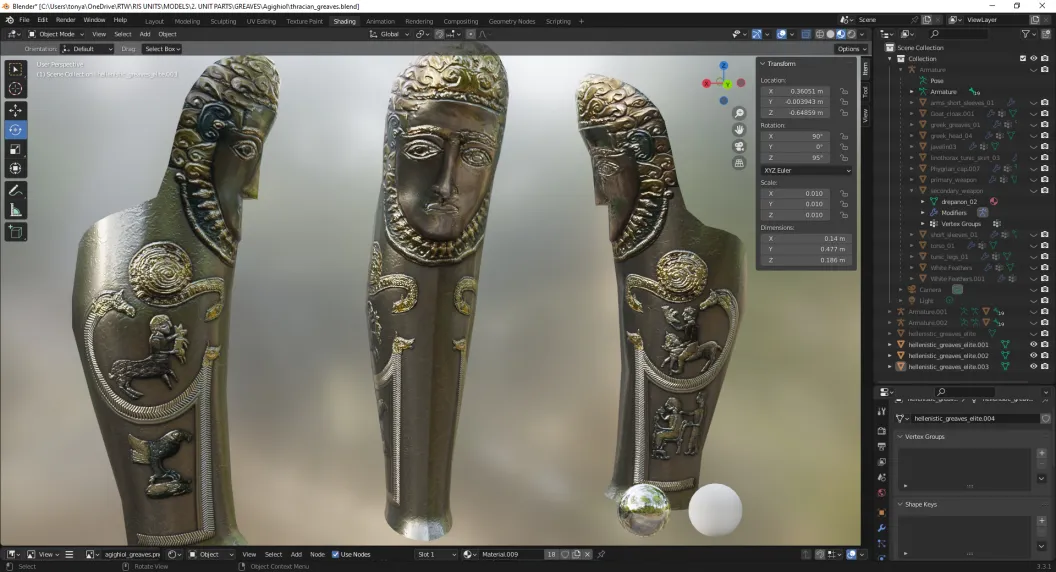This screenshot has height=572, width=1056.
Task: Open the Object Mode dropdown
Action: click(56, 34)
